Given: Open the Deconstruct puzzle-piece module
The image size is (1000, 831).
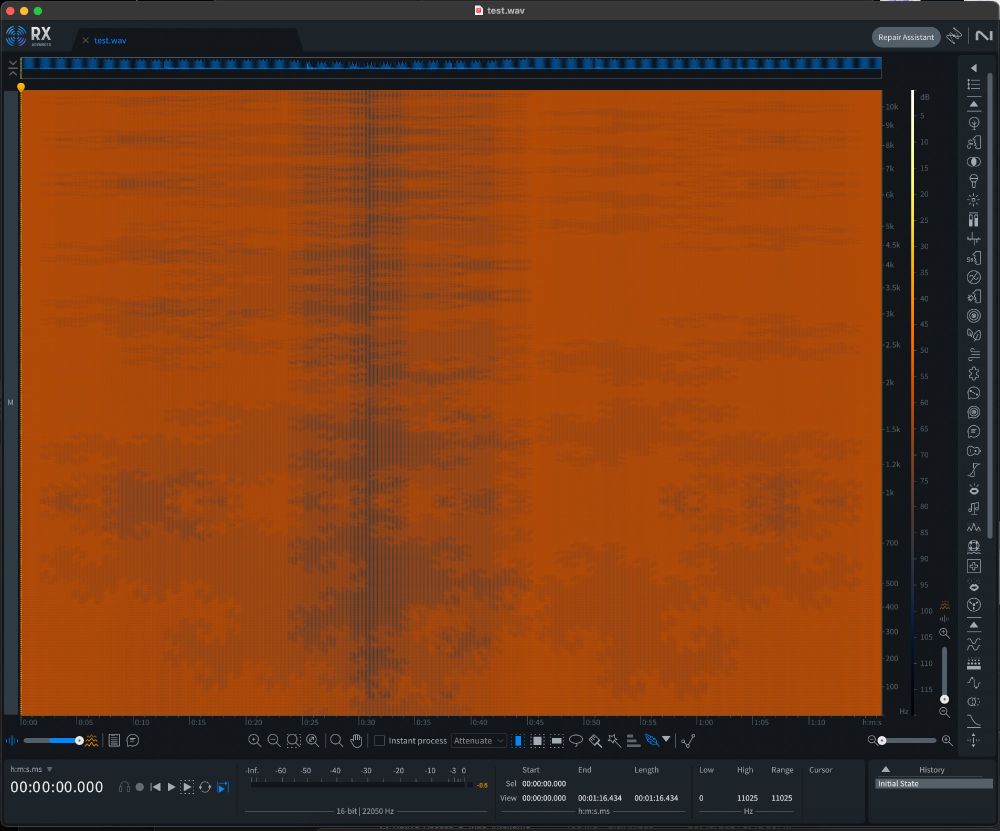Looking at the screenshot, I should [x=974, y=374].
